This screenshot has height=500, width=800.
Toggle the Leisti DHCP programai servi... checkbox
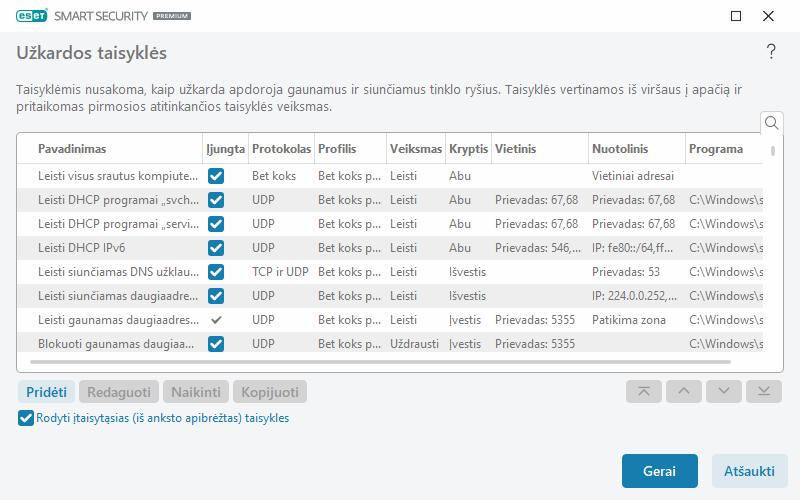point(216,224)
